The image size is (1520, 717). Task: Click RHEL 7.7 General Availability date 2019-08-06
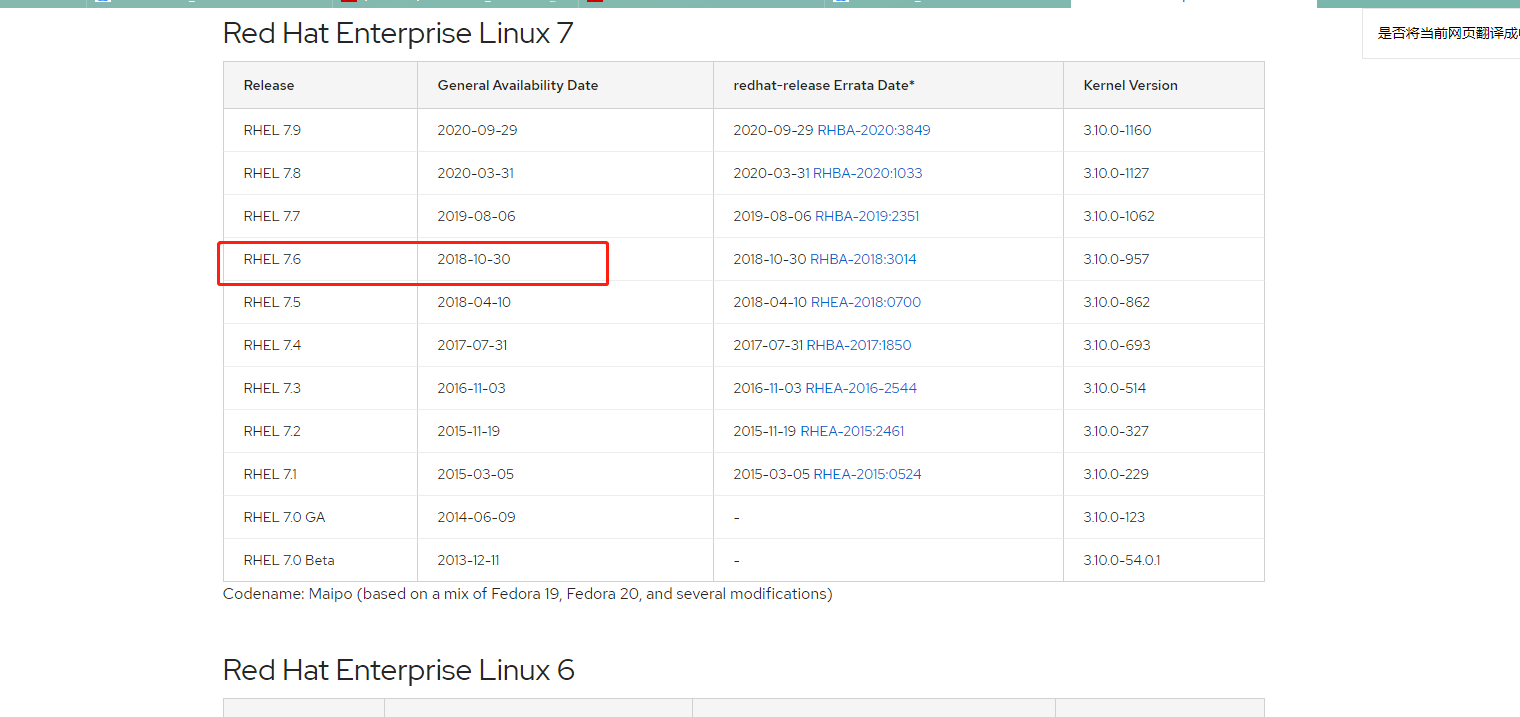click(x=476, y=216)
